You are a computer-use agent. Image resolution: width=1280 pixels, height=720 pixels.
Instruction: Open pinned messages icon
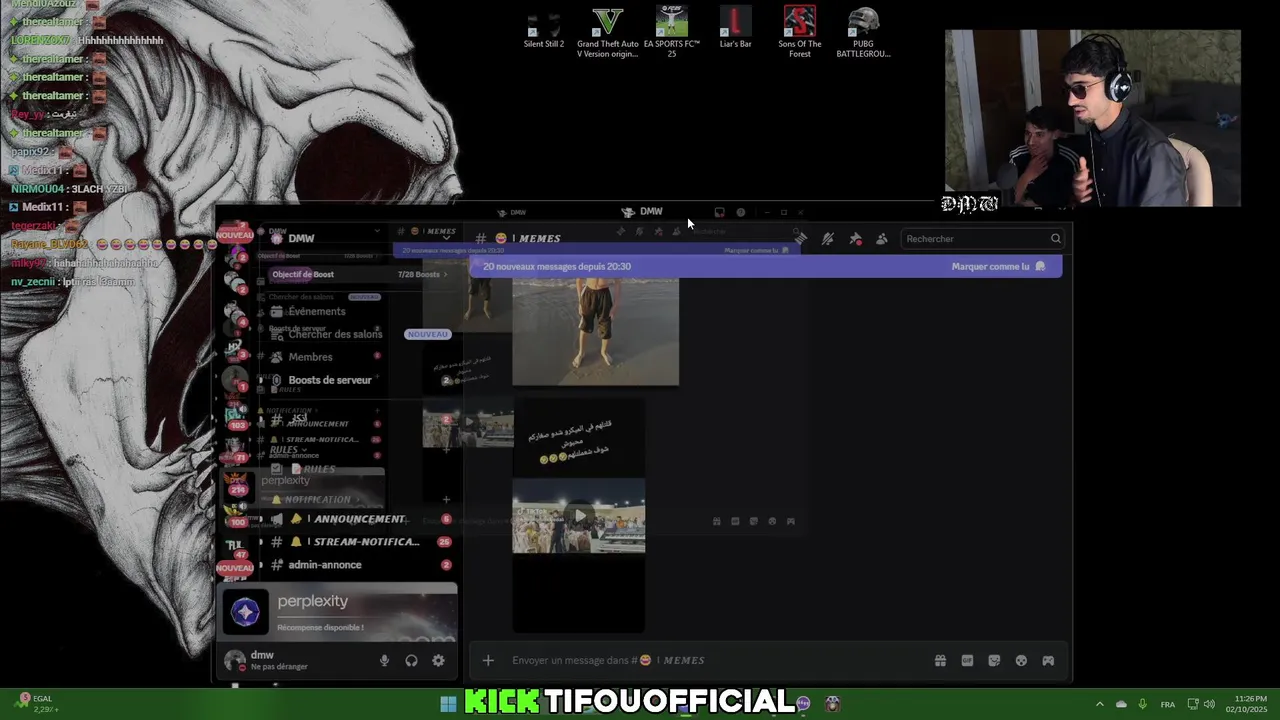855,239
